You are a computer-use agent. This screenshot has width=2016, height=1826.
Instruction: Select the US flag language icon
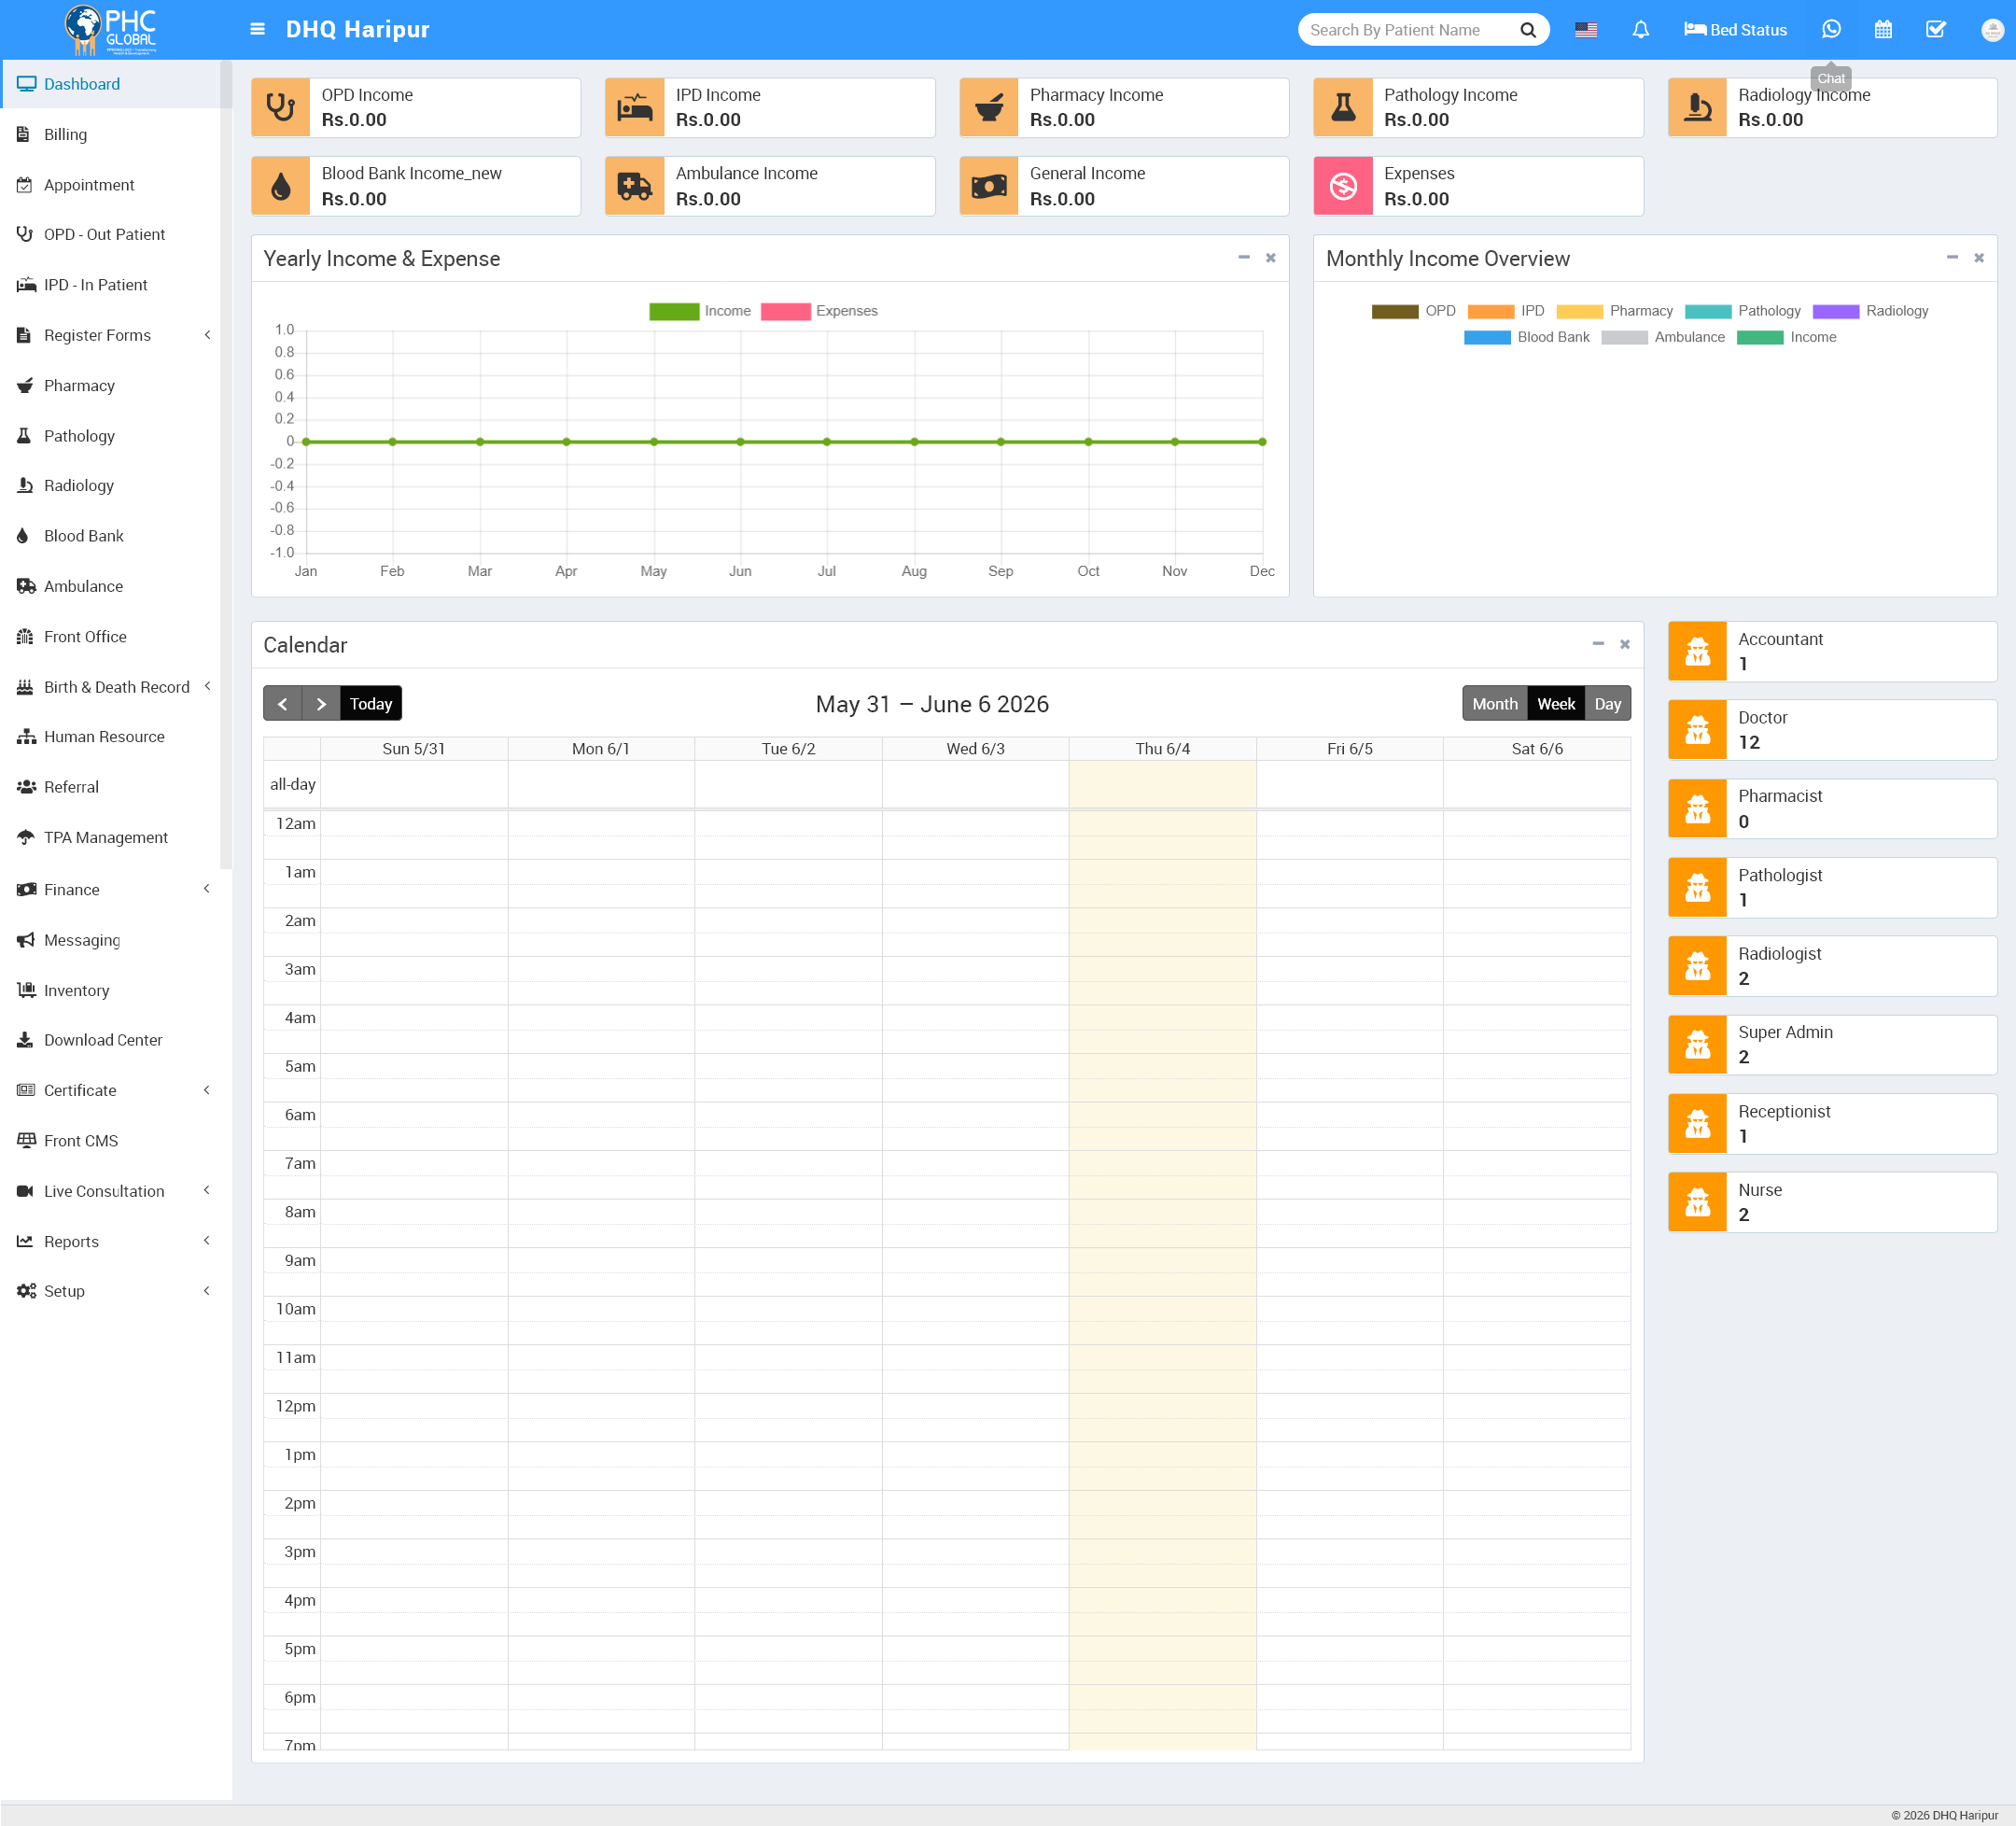pyautogui.click(x=1586, y=30)
